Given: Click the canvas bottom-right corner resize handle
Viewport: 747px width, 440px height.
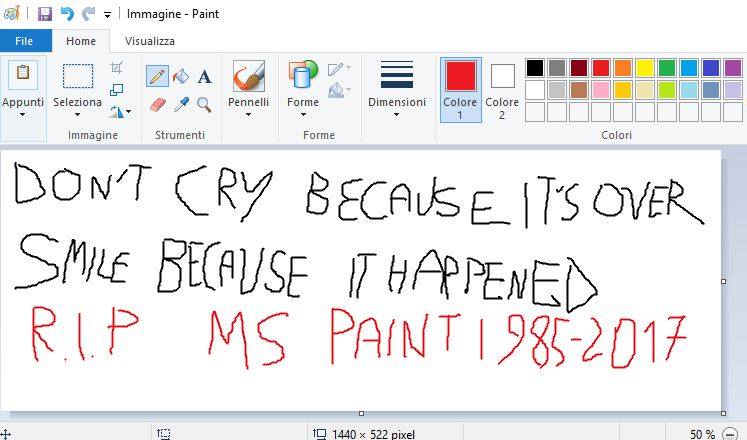Looking at the screenshot, I should (x=724, y=413).
